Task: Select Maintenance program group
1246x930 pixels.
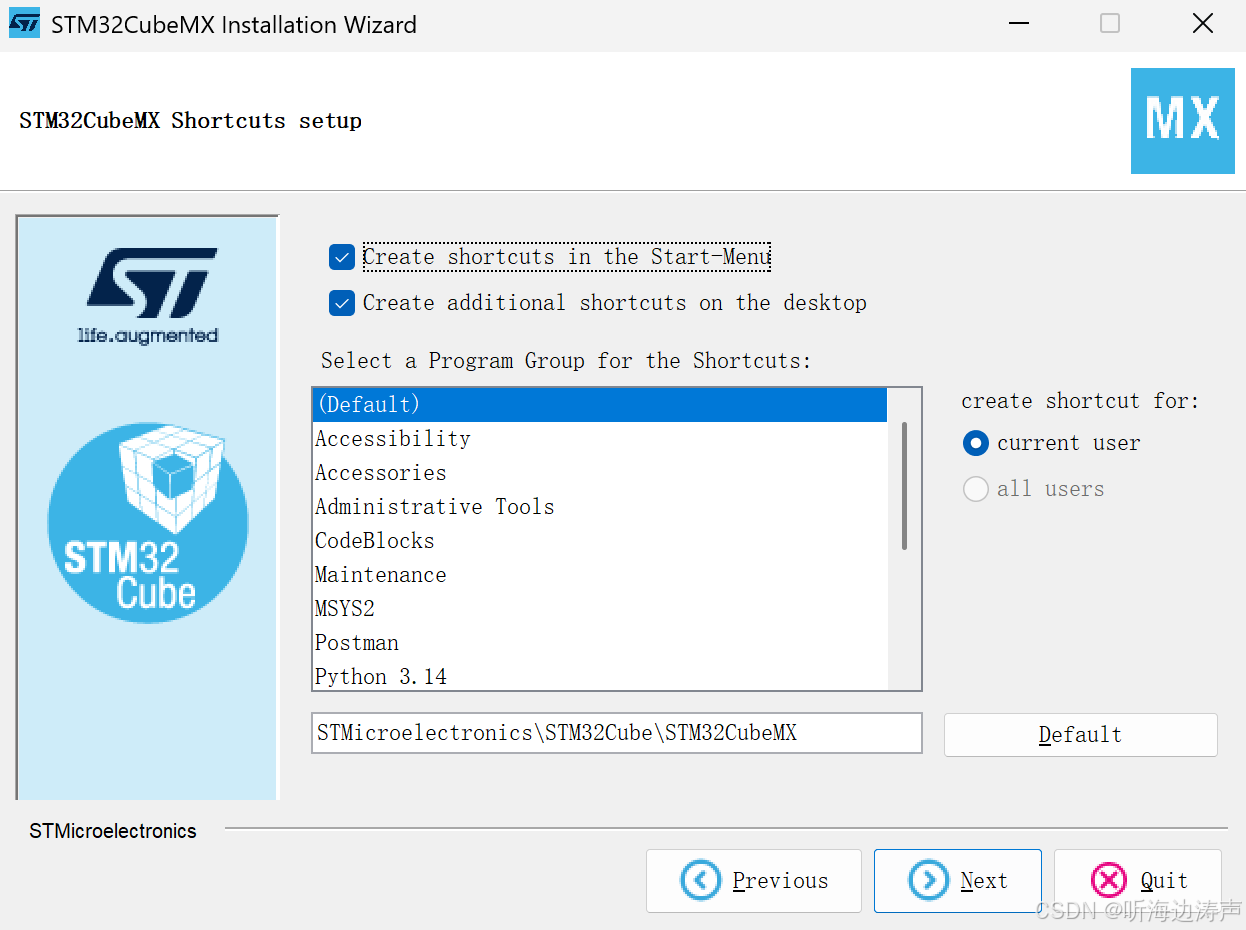Action: (600, 575)
